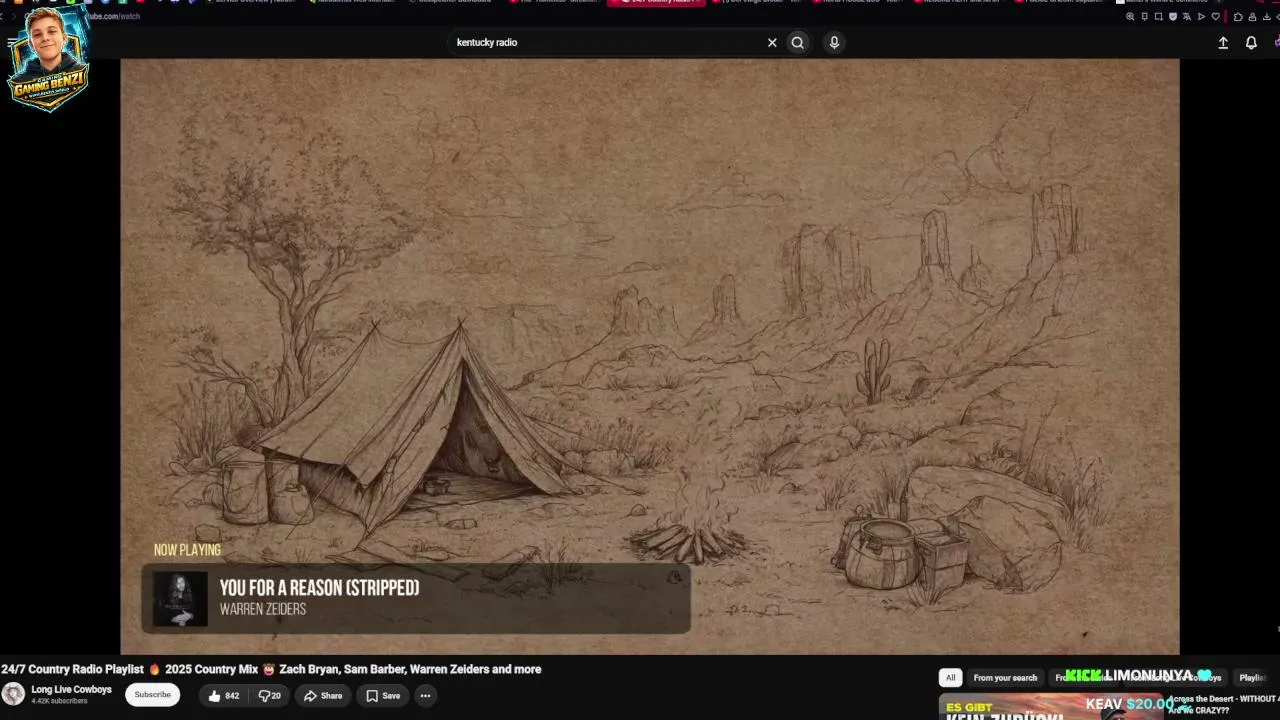
Task: Click the video player showing the desert camp
Action: [650, 356]
